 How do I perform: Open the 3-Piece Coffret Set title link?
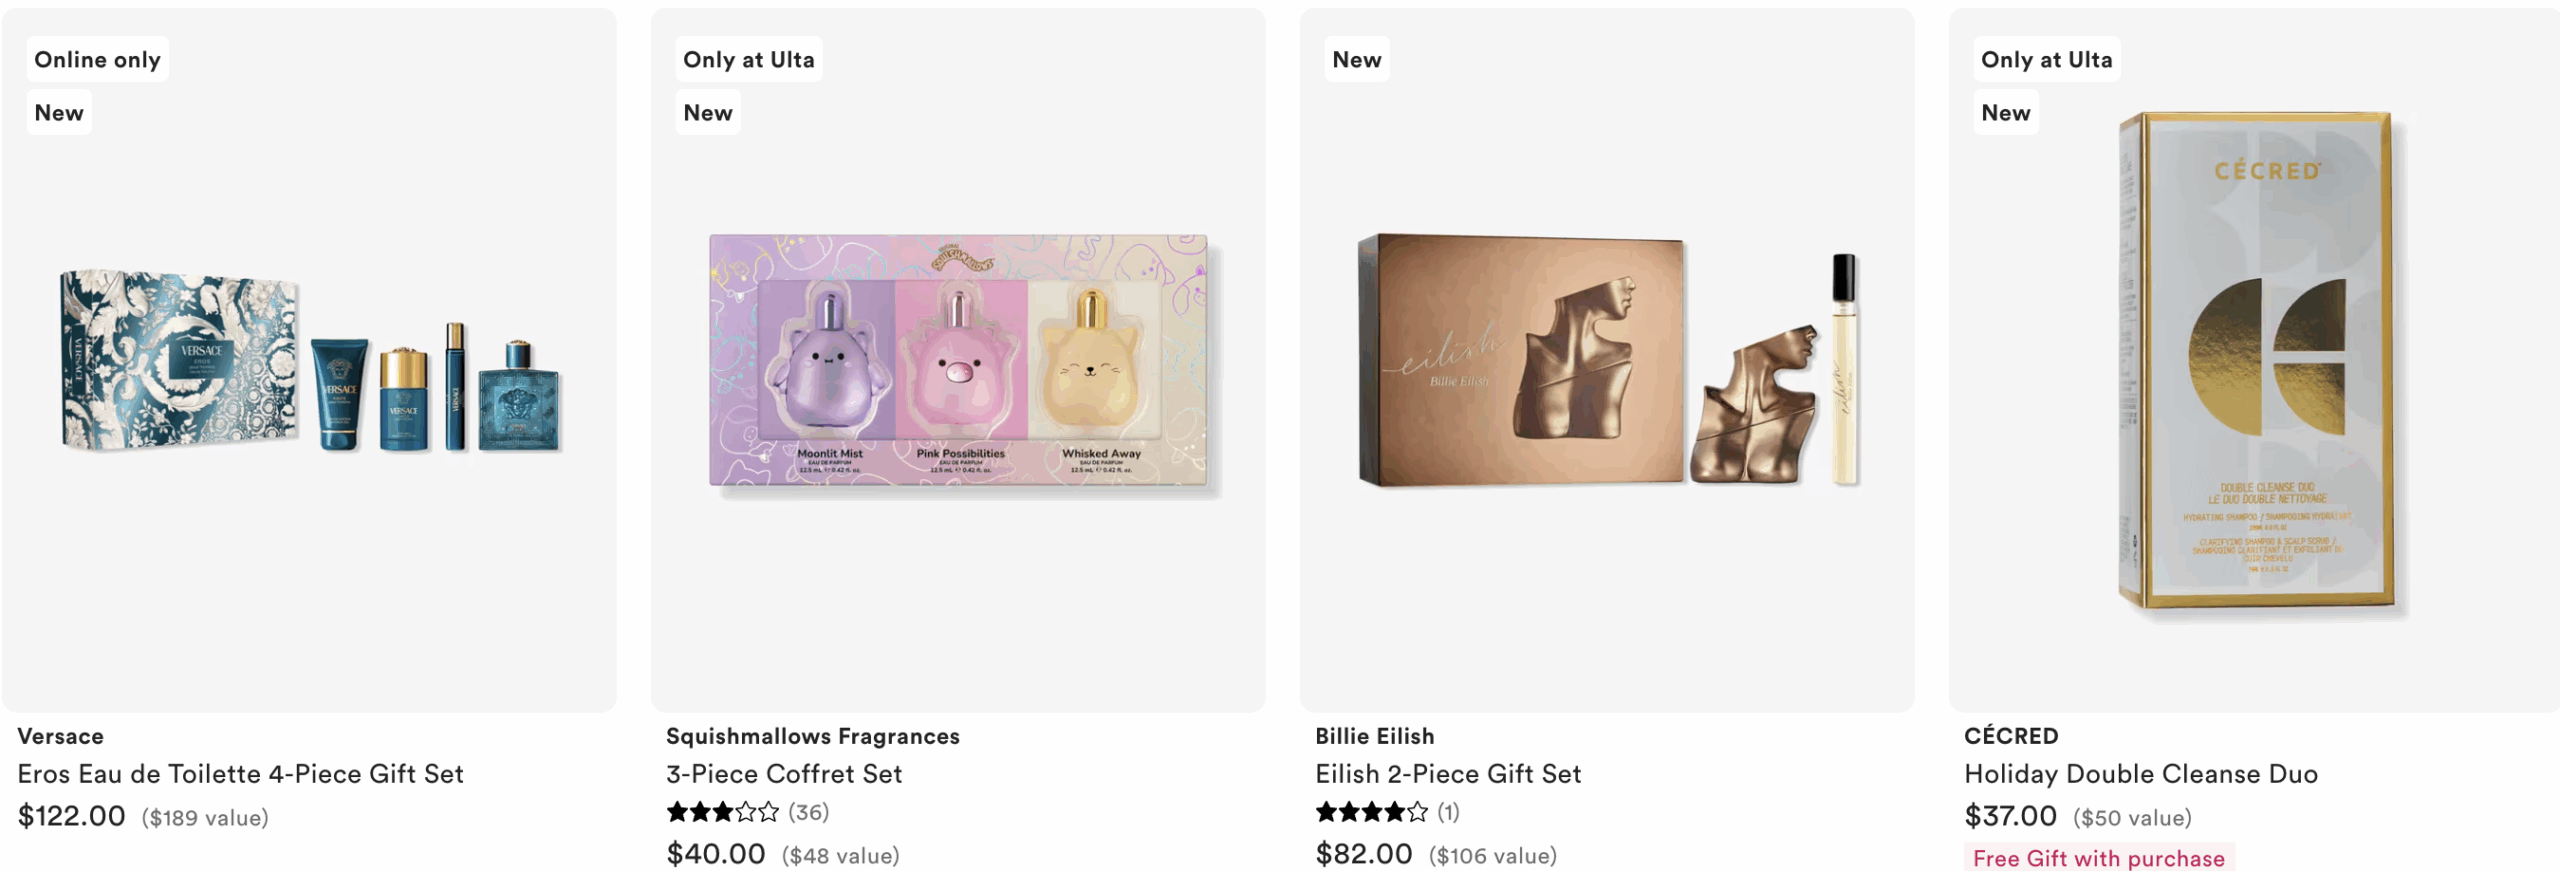784,774
